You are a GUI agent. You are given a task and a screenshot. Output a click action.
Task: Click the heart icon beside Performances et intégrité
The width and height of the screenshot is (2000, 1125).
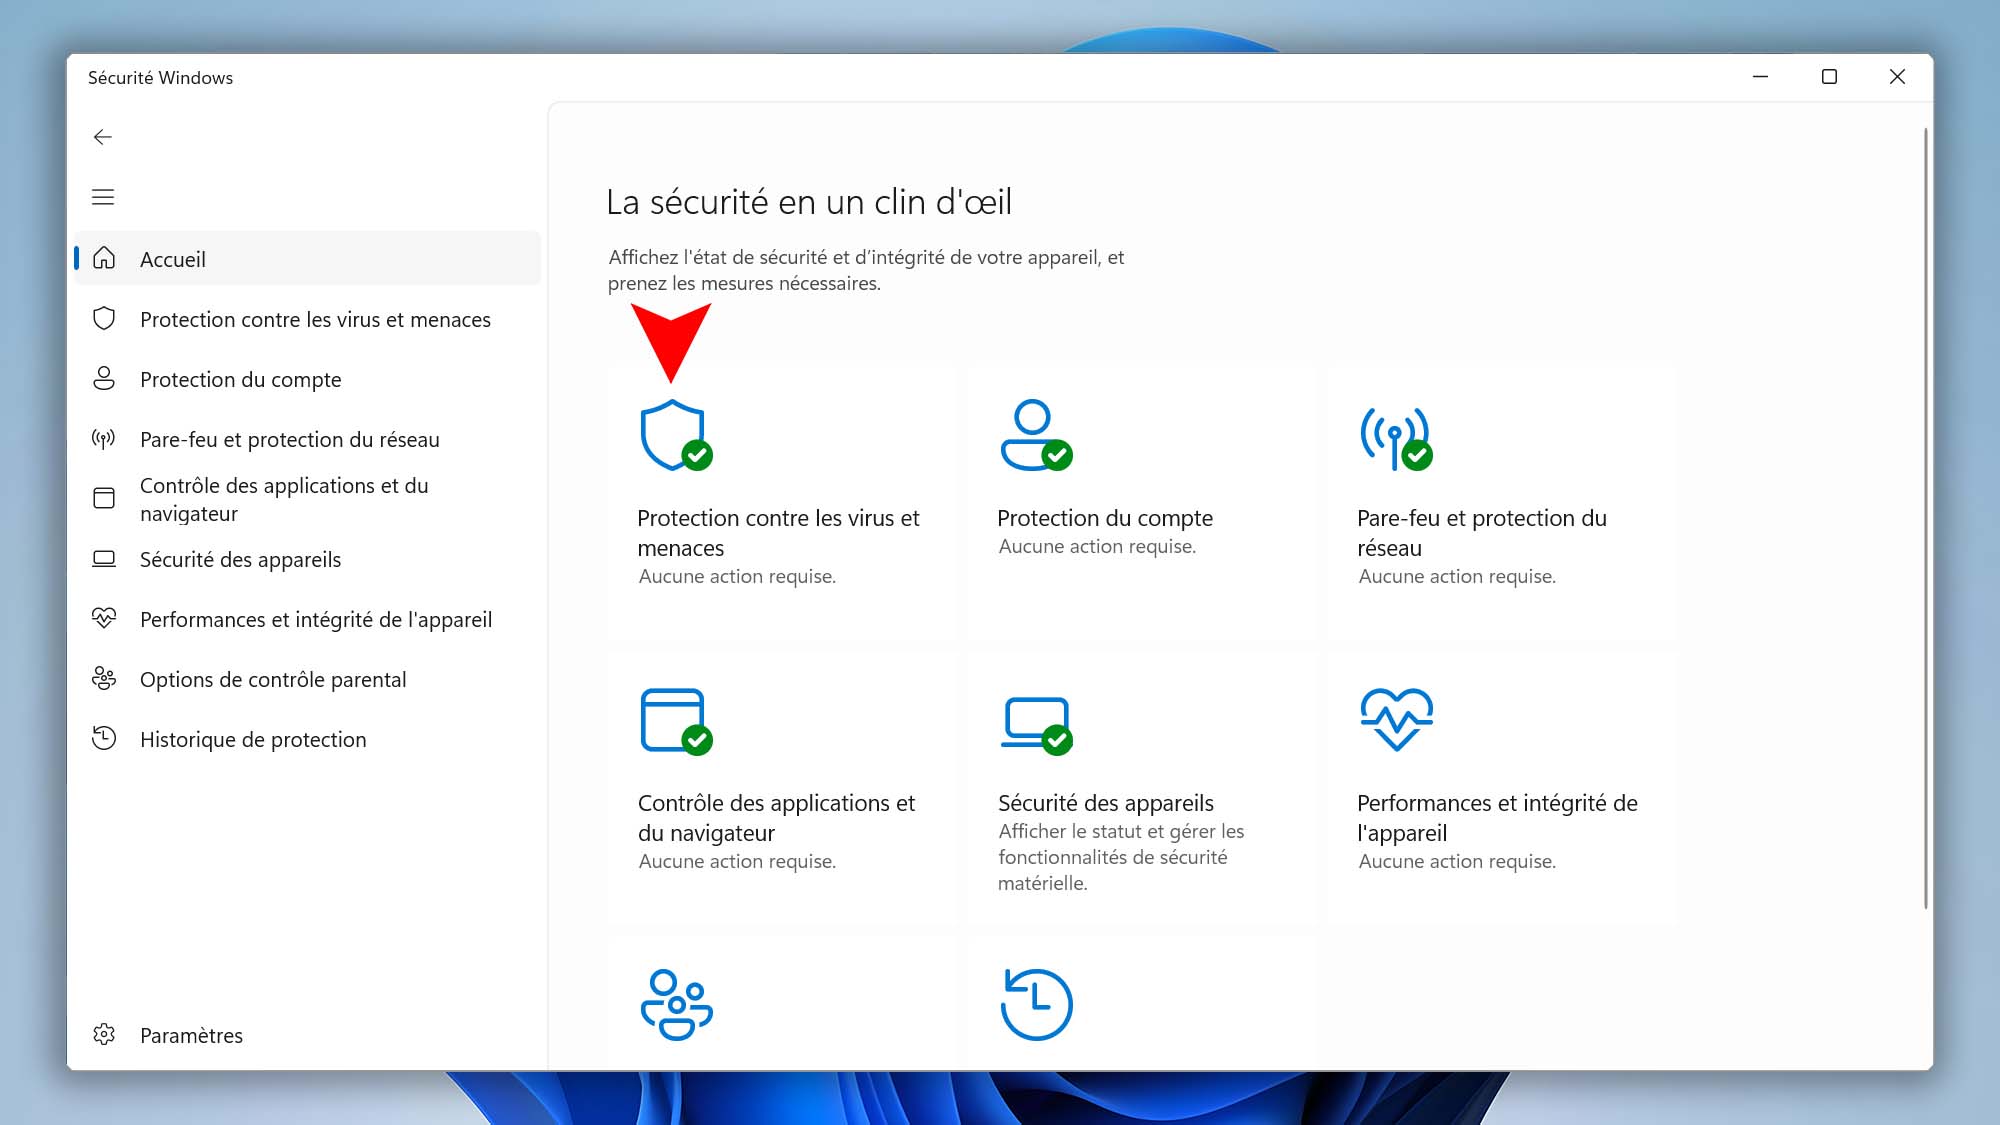click(104, 618)
